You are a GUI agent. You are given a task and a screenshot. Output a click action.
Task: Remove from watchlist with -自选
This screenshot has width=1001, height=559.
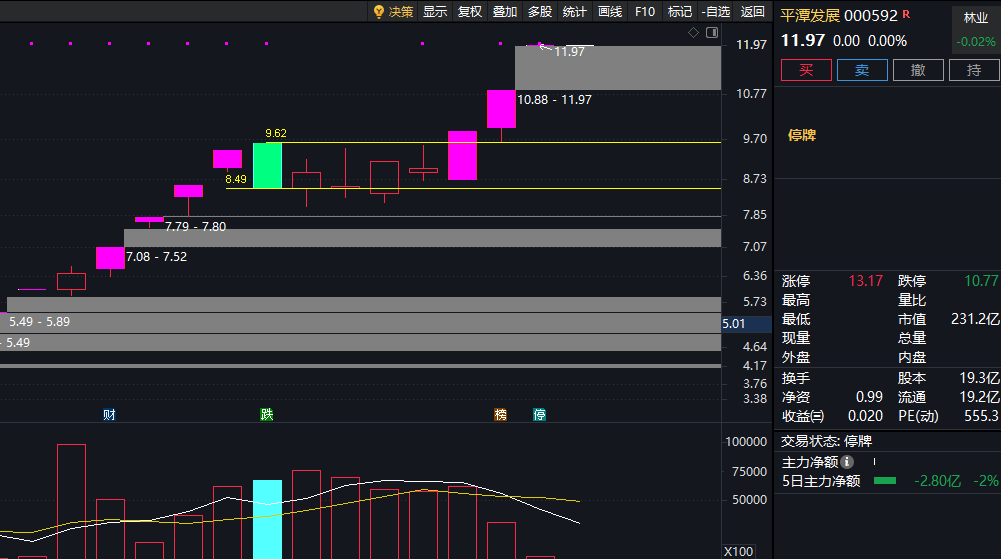(716, 11)
